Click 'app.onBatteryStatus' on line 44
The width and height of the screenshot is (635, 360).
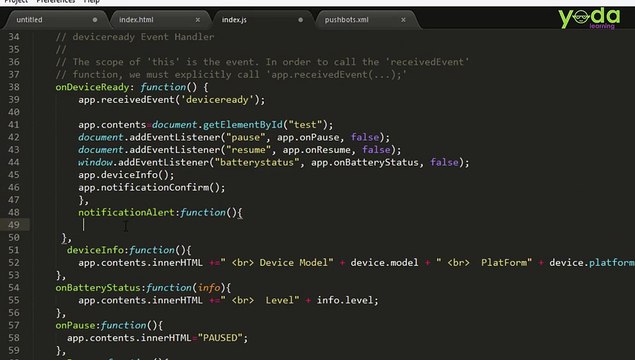364,162
